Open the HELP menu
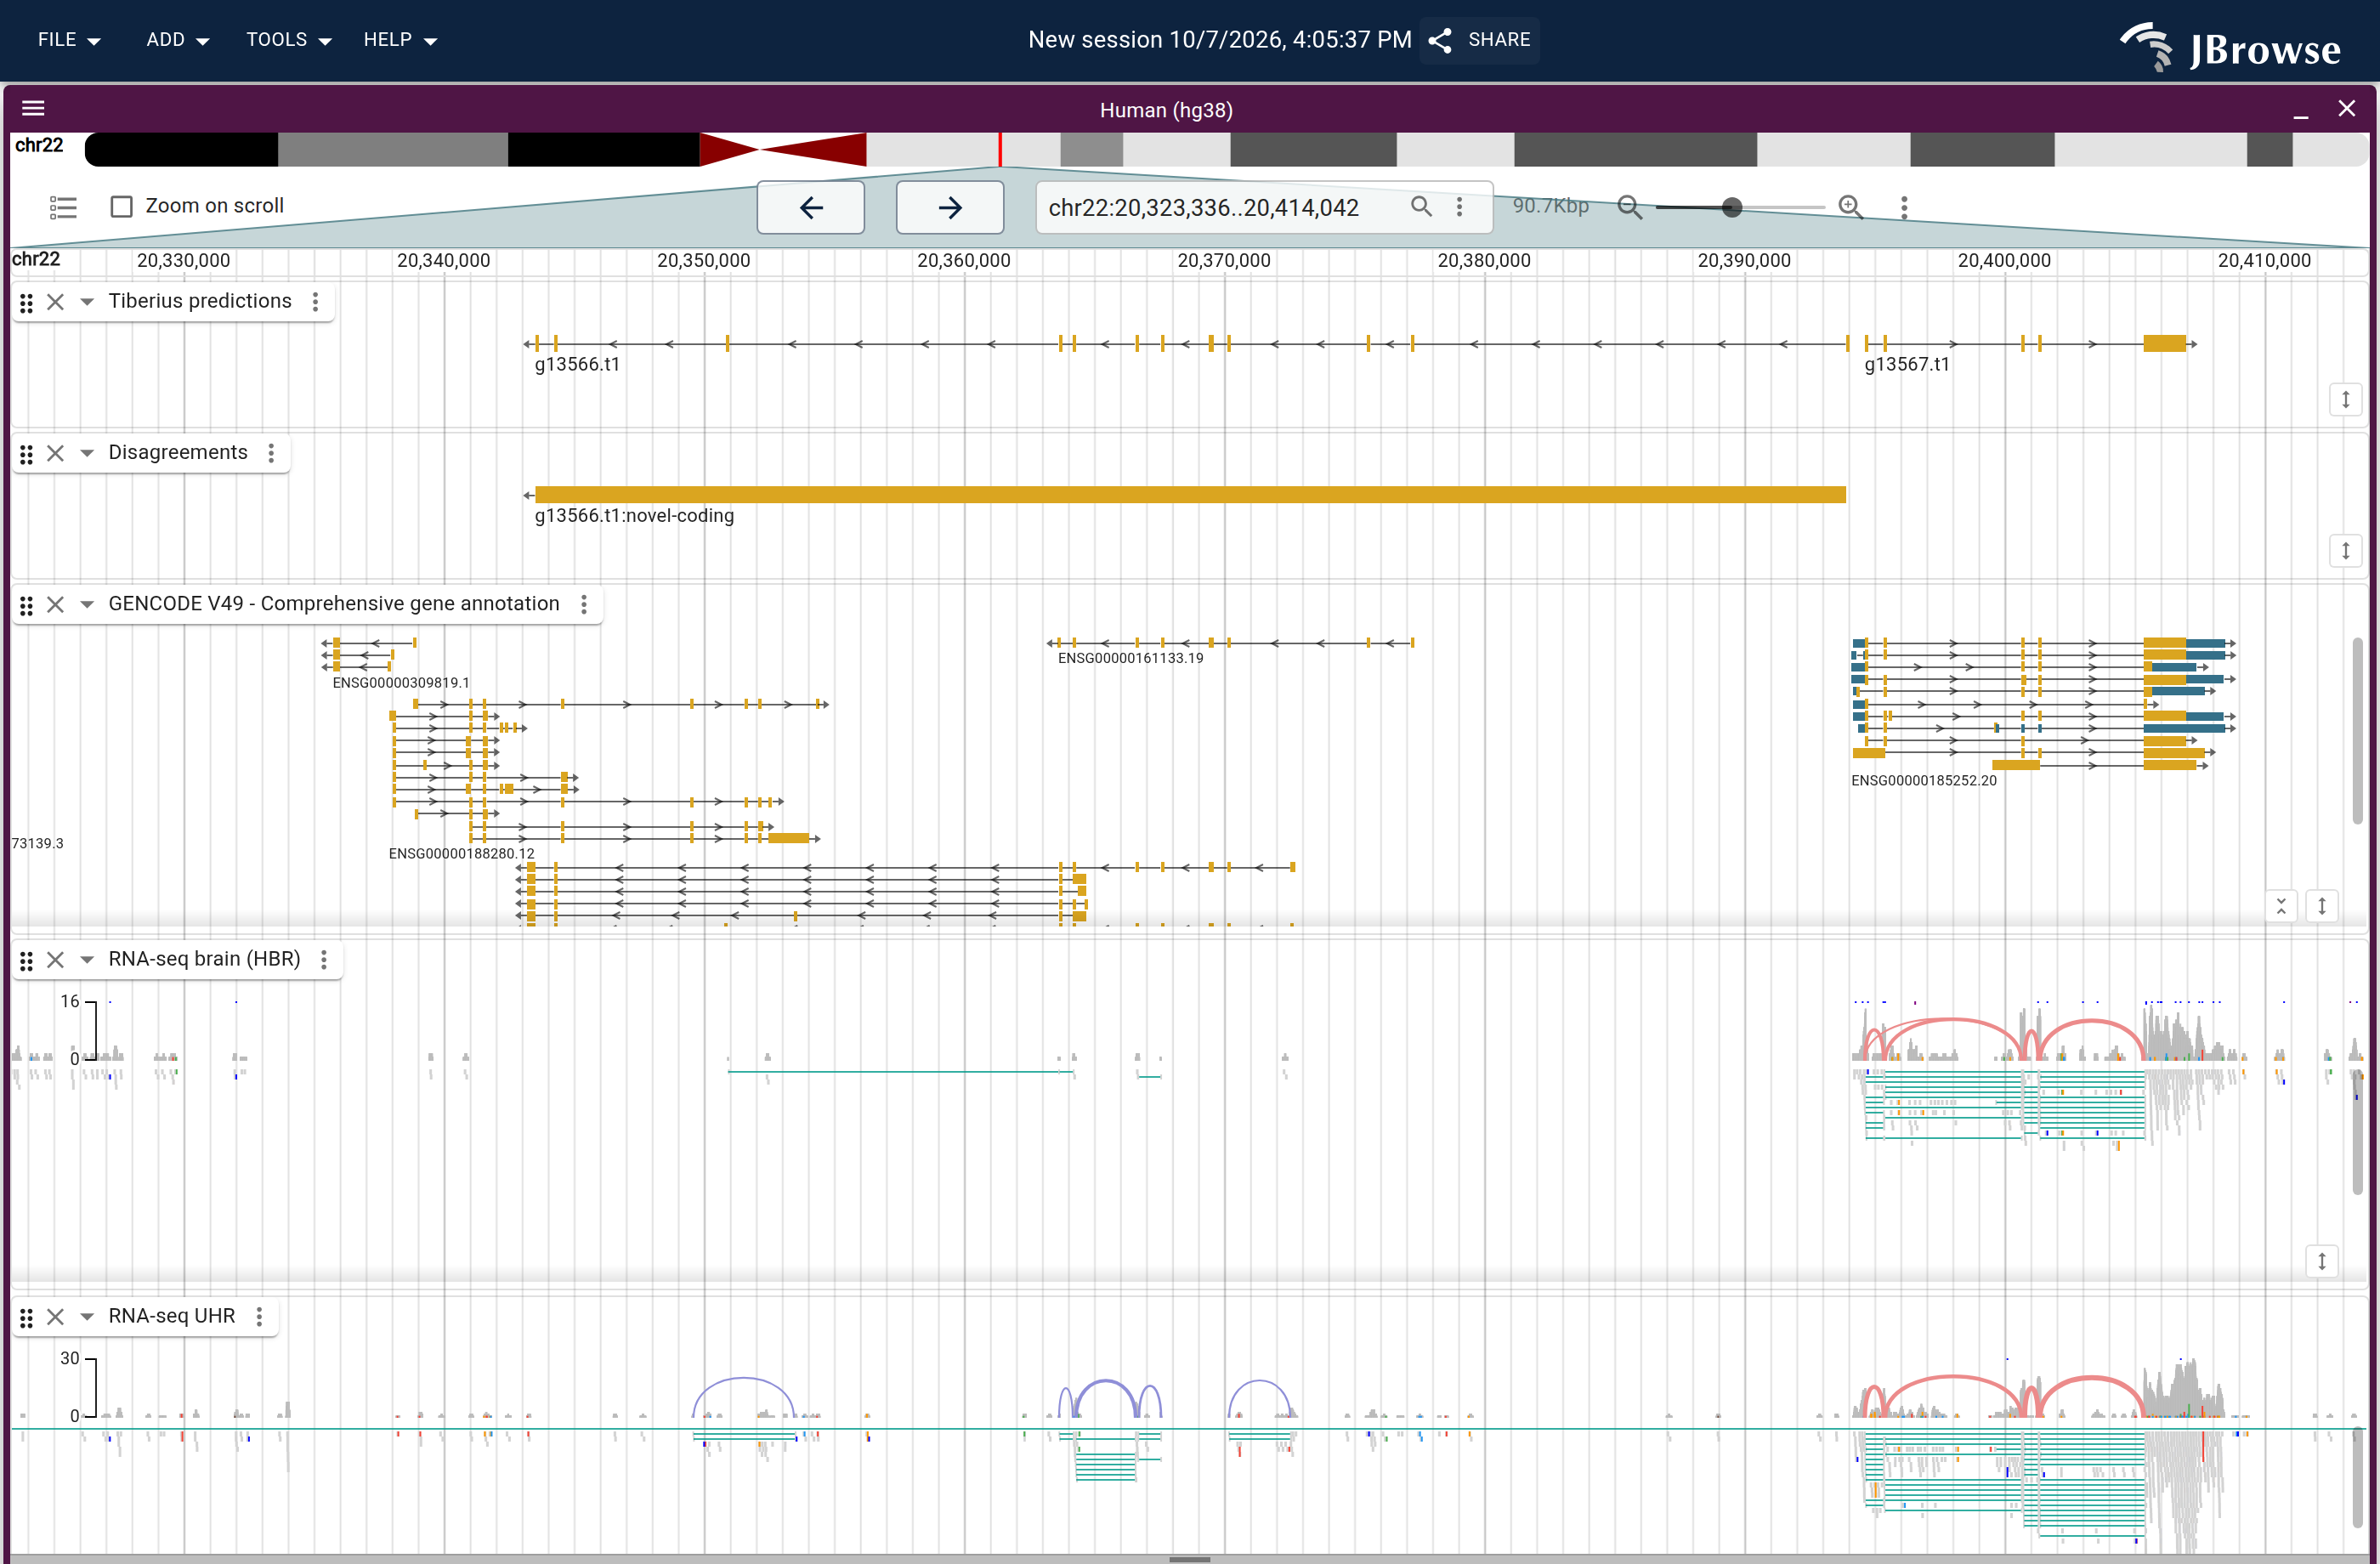Image resolution: width=2380 pixels, height=1564 pixels. coord(400,40)
